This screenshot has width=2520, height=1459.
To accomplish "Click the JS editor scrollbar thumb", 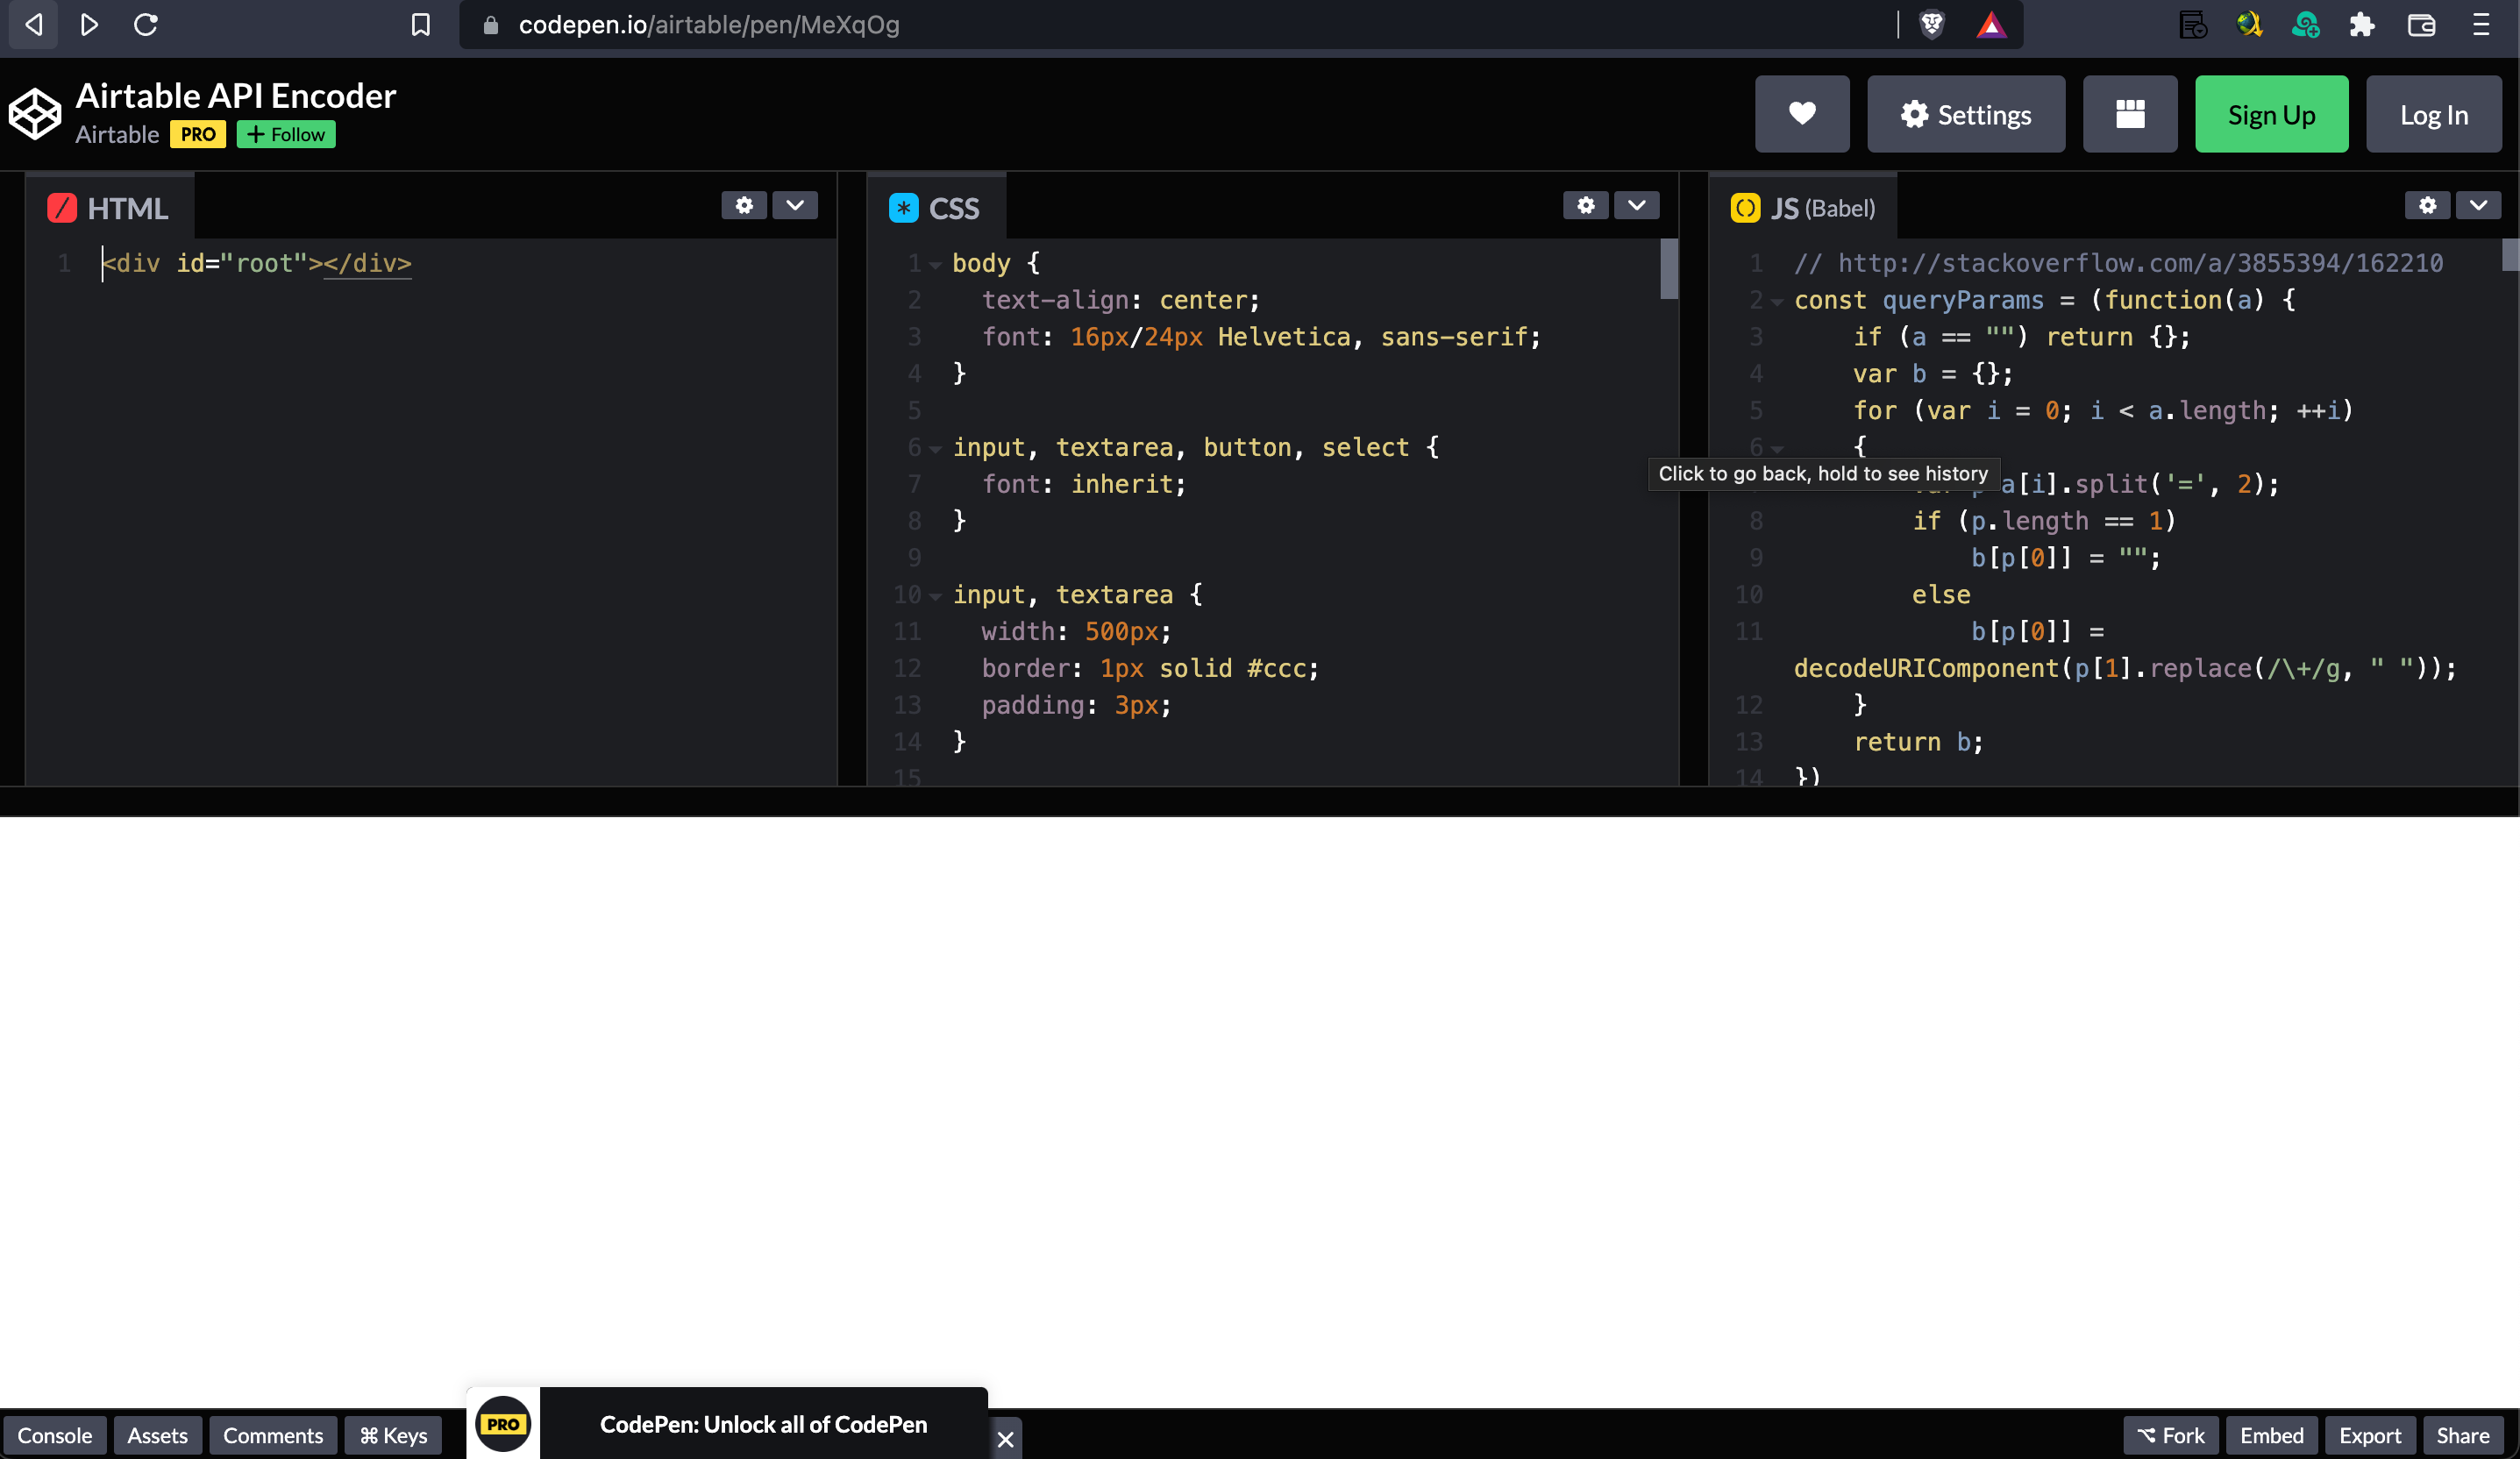I will coord(2511,254).
